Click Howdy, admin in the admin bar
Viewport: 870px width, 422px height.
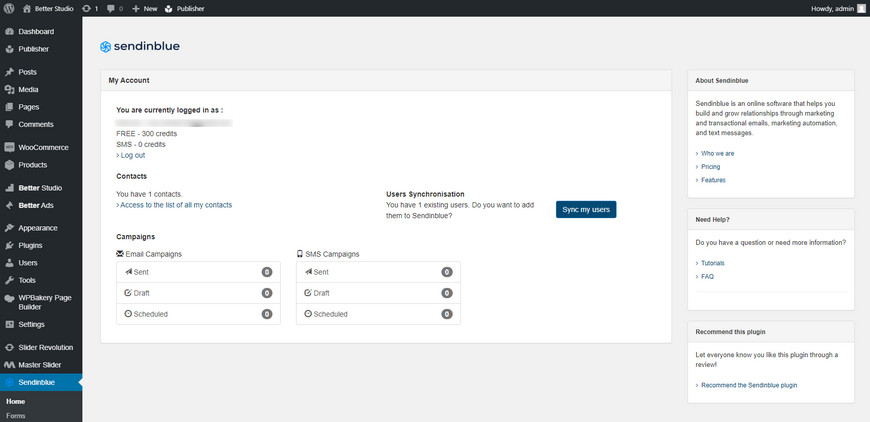pyautogui.click(x=832, y=8)
